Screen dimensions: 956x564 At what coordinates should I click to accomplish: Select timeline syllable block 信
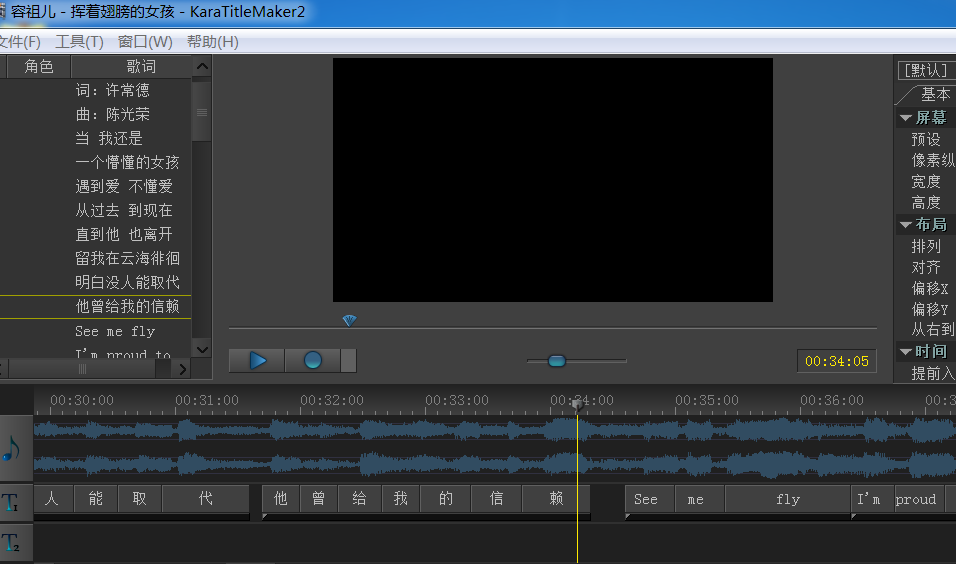pos(496,499)
